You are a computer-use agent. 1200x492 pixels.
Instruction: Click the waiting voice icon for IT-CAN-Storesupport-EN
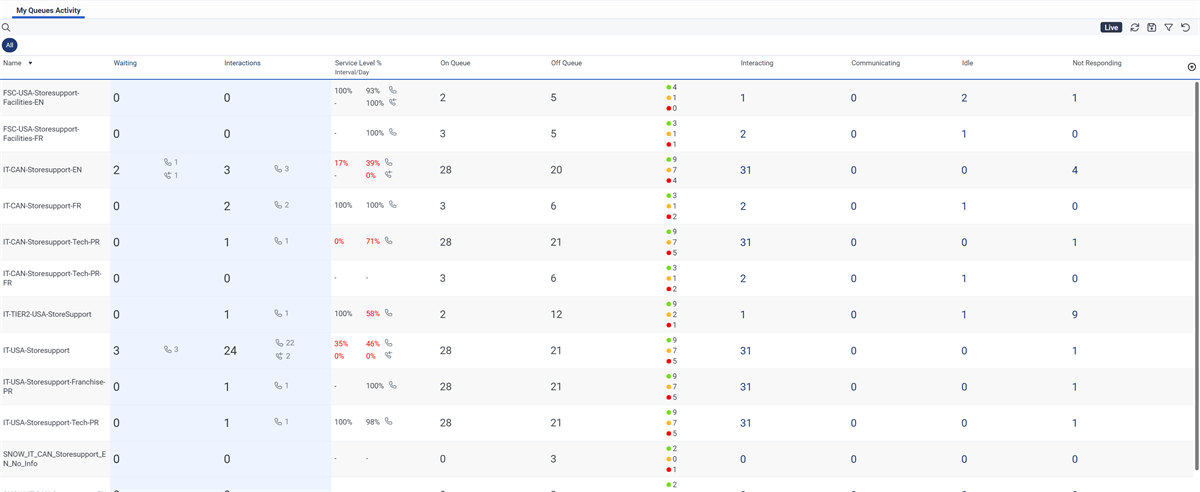coord(168,162)
